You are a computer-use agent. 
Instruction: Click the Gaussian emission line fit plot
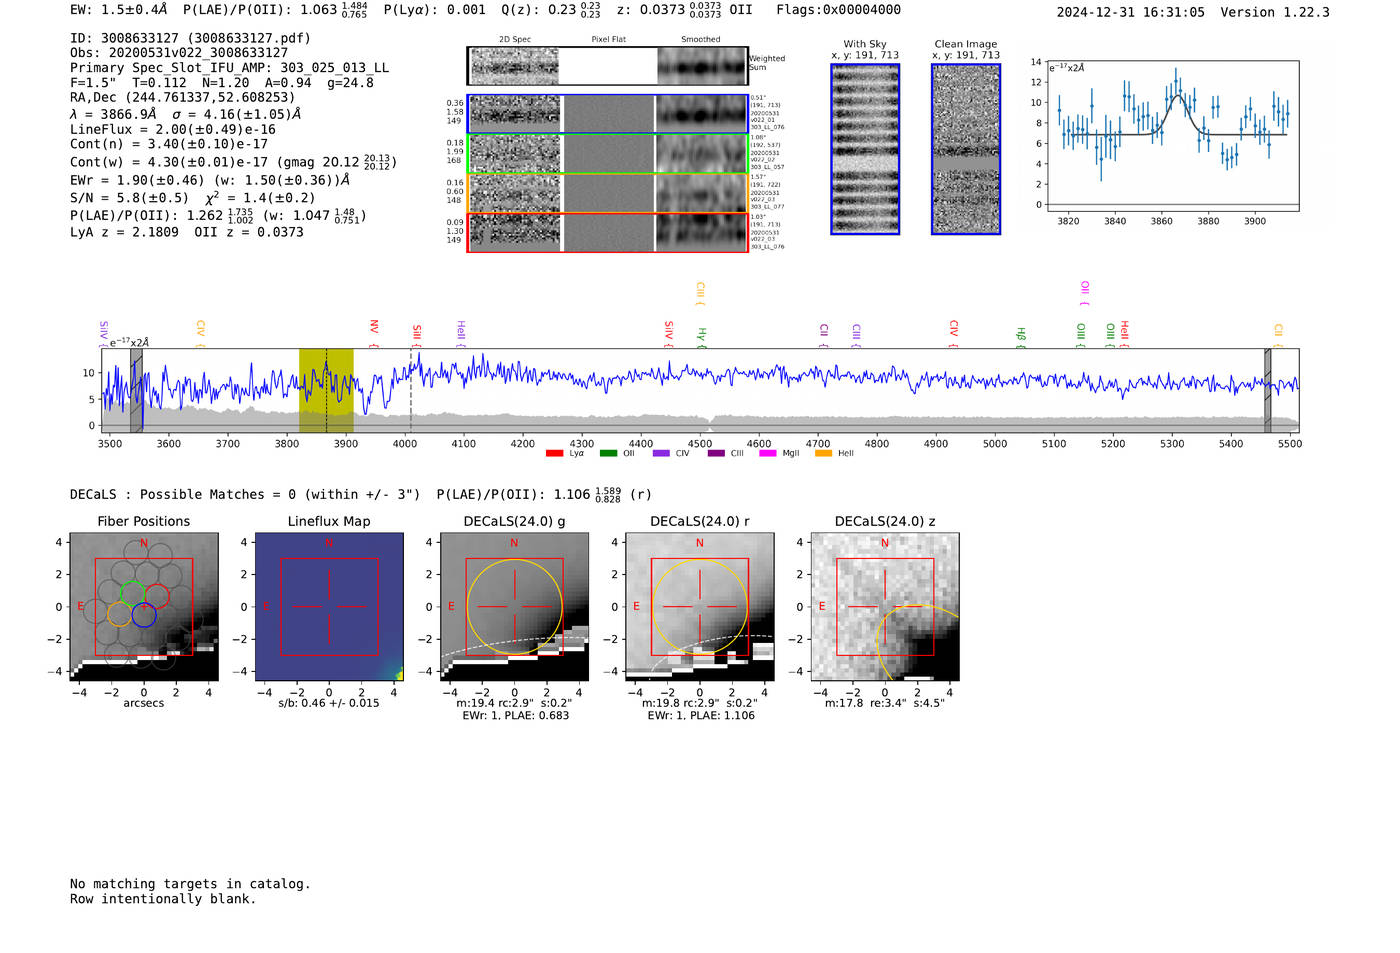tap(1172, 137)
